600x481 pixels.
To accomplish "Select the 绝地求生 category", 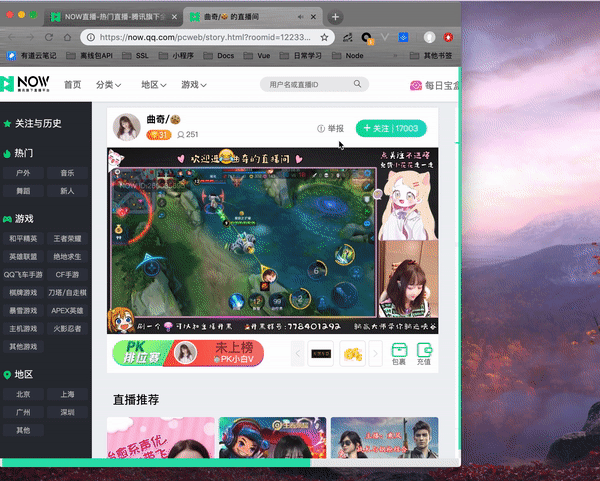I will (67, 257).
